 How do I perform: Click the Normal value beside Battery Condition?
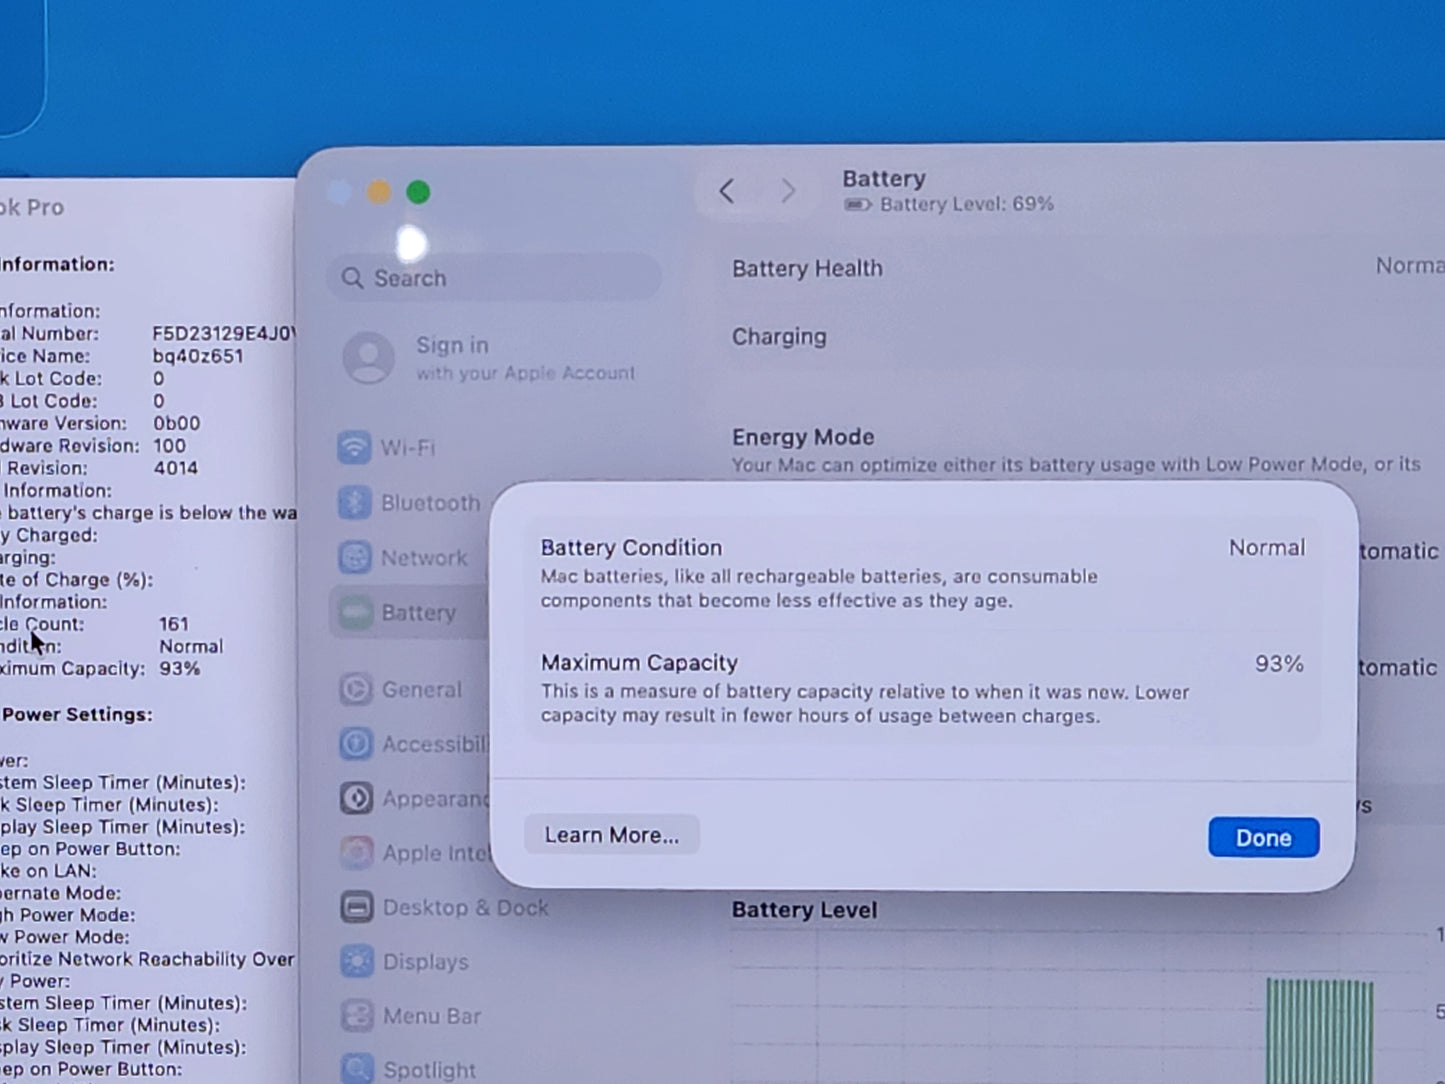[x=1267, y=548]
